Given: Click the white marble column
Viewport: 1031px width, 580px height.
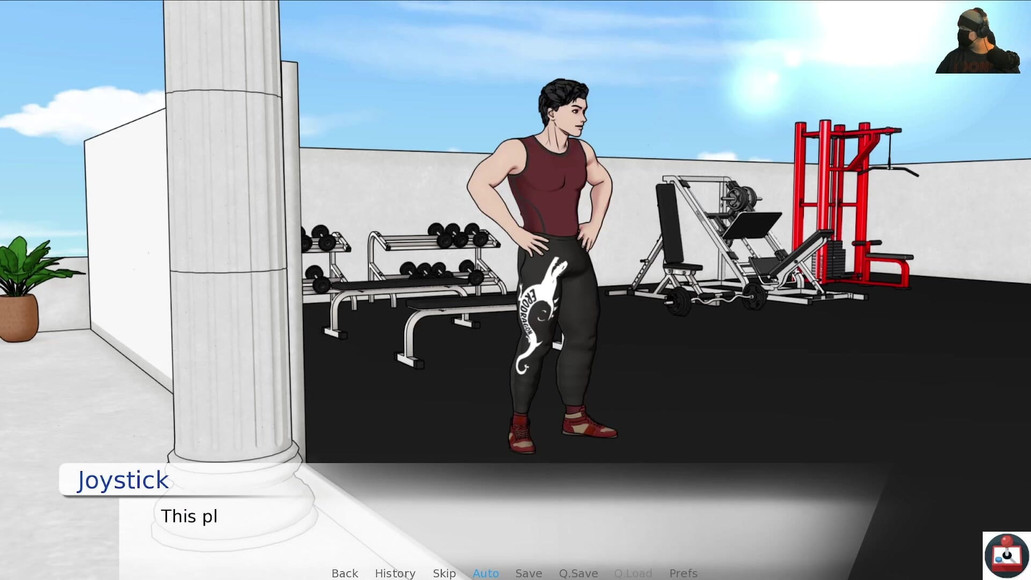Looking at the screenshot, I should tap(230, 250).
